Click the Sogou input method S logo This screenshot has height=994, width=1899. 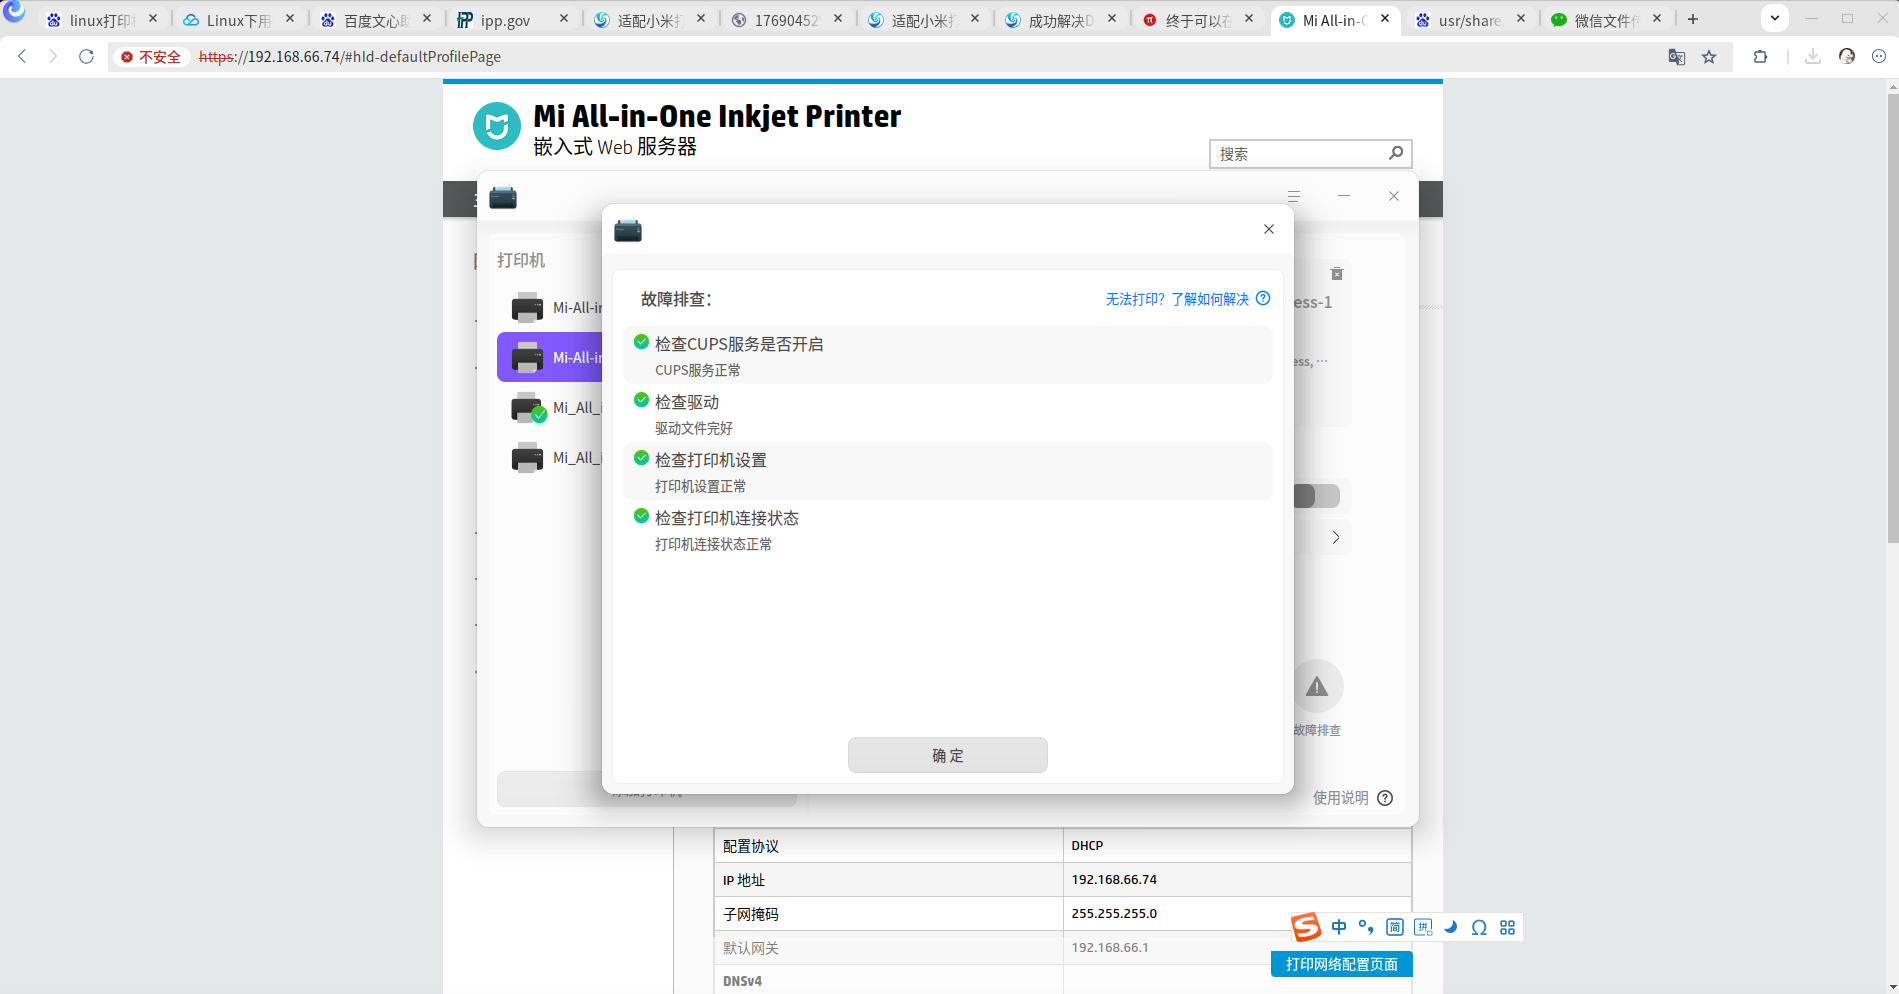pos(1306,928)
